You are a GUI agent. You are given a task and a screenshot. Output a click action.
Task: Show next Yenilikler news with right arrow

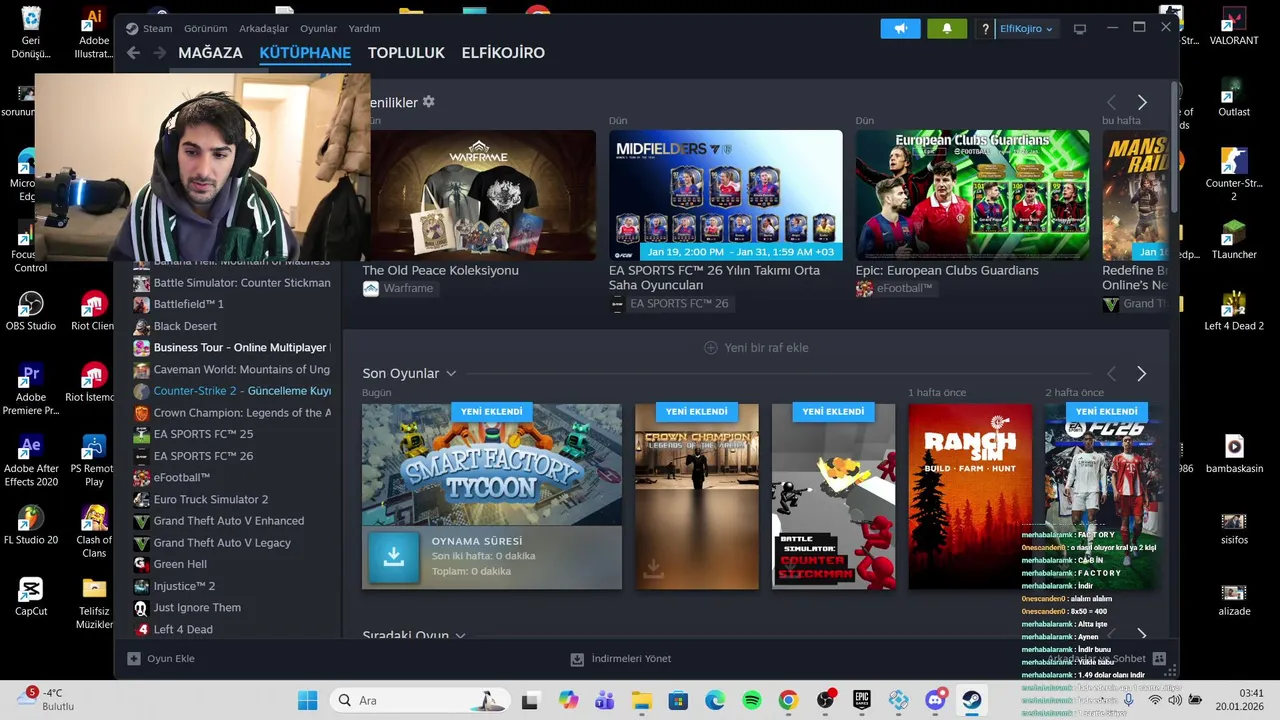[x=1142, y=103]
